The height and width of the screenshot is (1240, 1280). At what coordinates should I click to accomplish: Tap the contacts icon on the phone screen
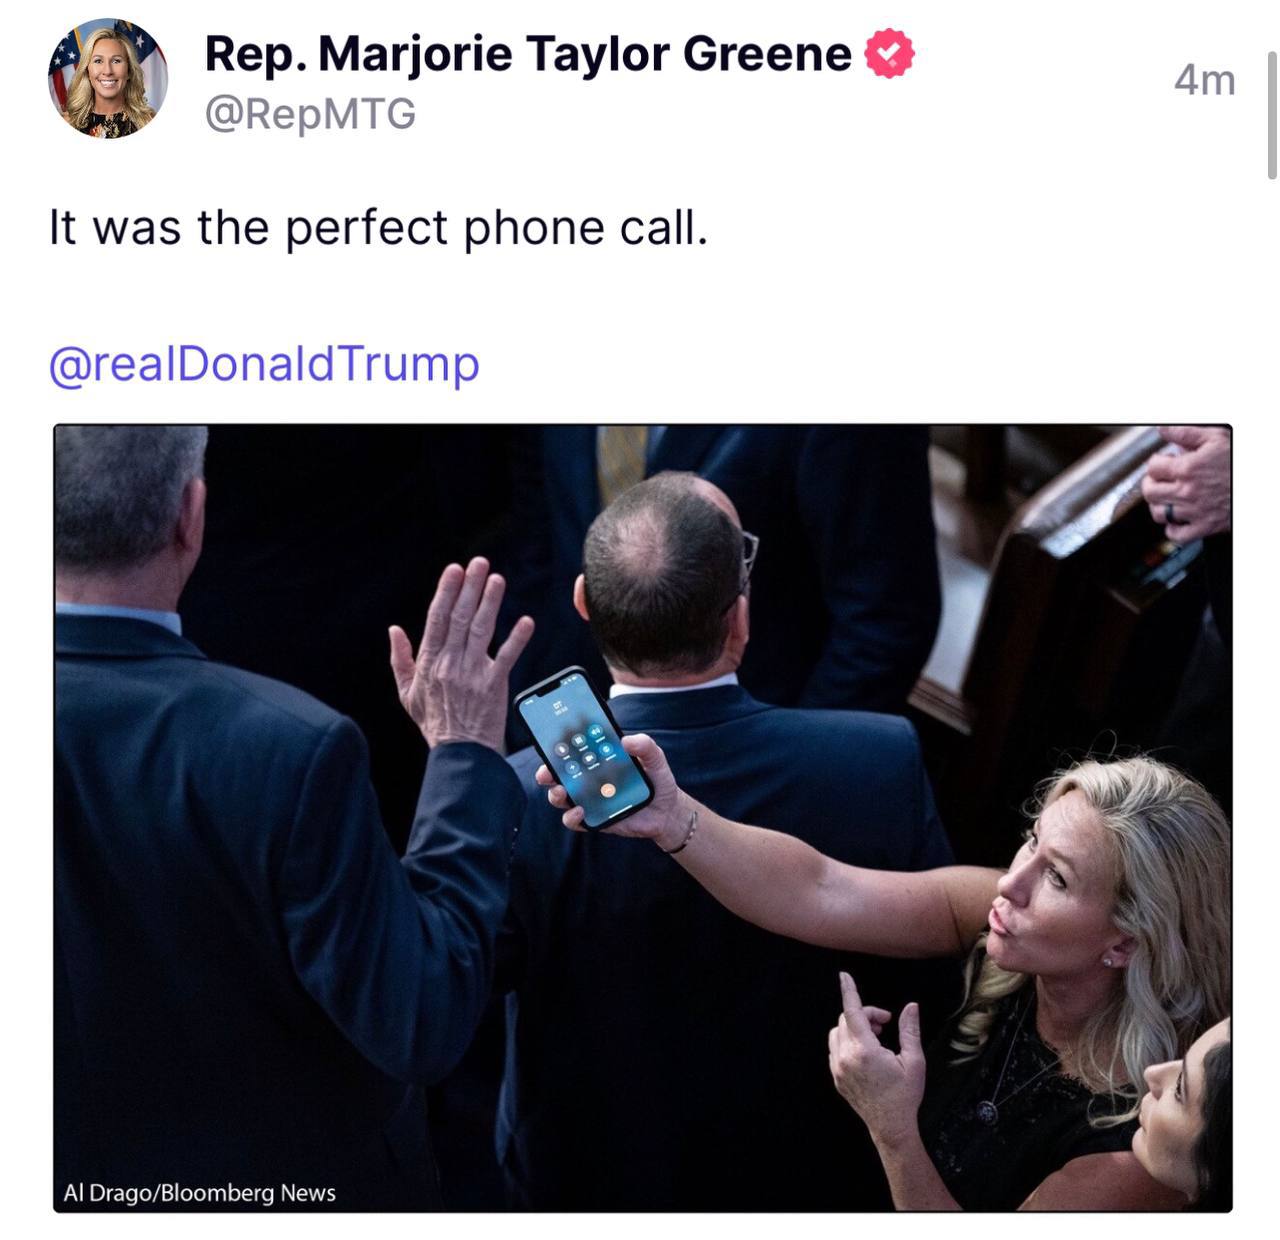click(x=606, y=749)
